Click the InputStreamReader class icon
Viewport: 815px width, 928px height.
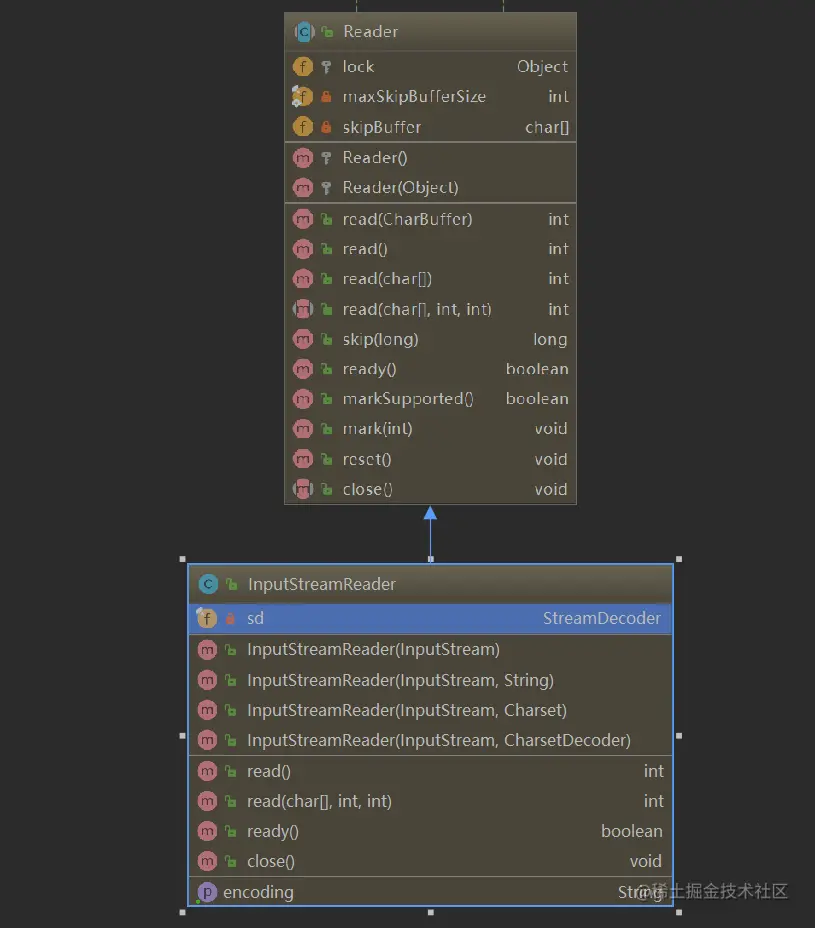point(208,584)
